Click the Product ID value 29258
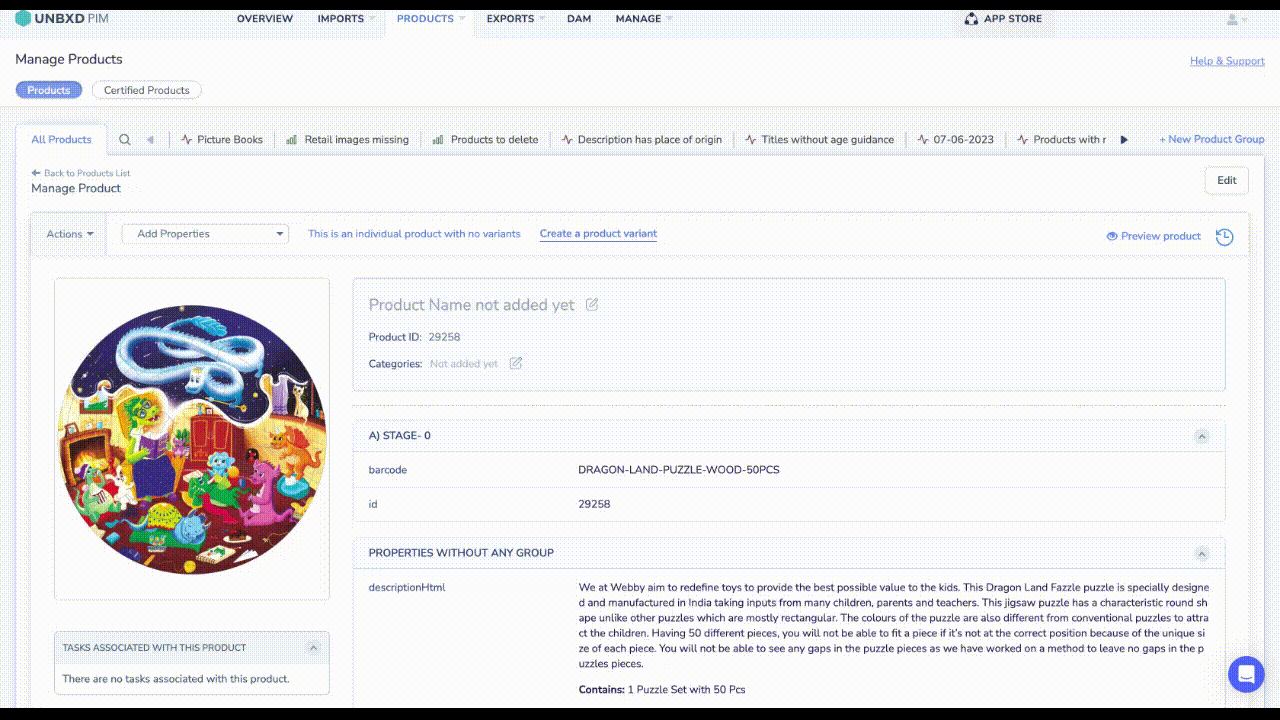Image resolution: width=1280 pixels, height=720 pixels. point(444,337)
